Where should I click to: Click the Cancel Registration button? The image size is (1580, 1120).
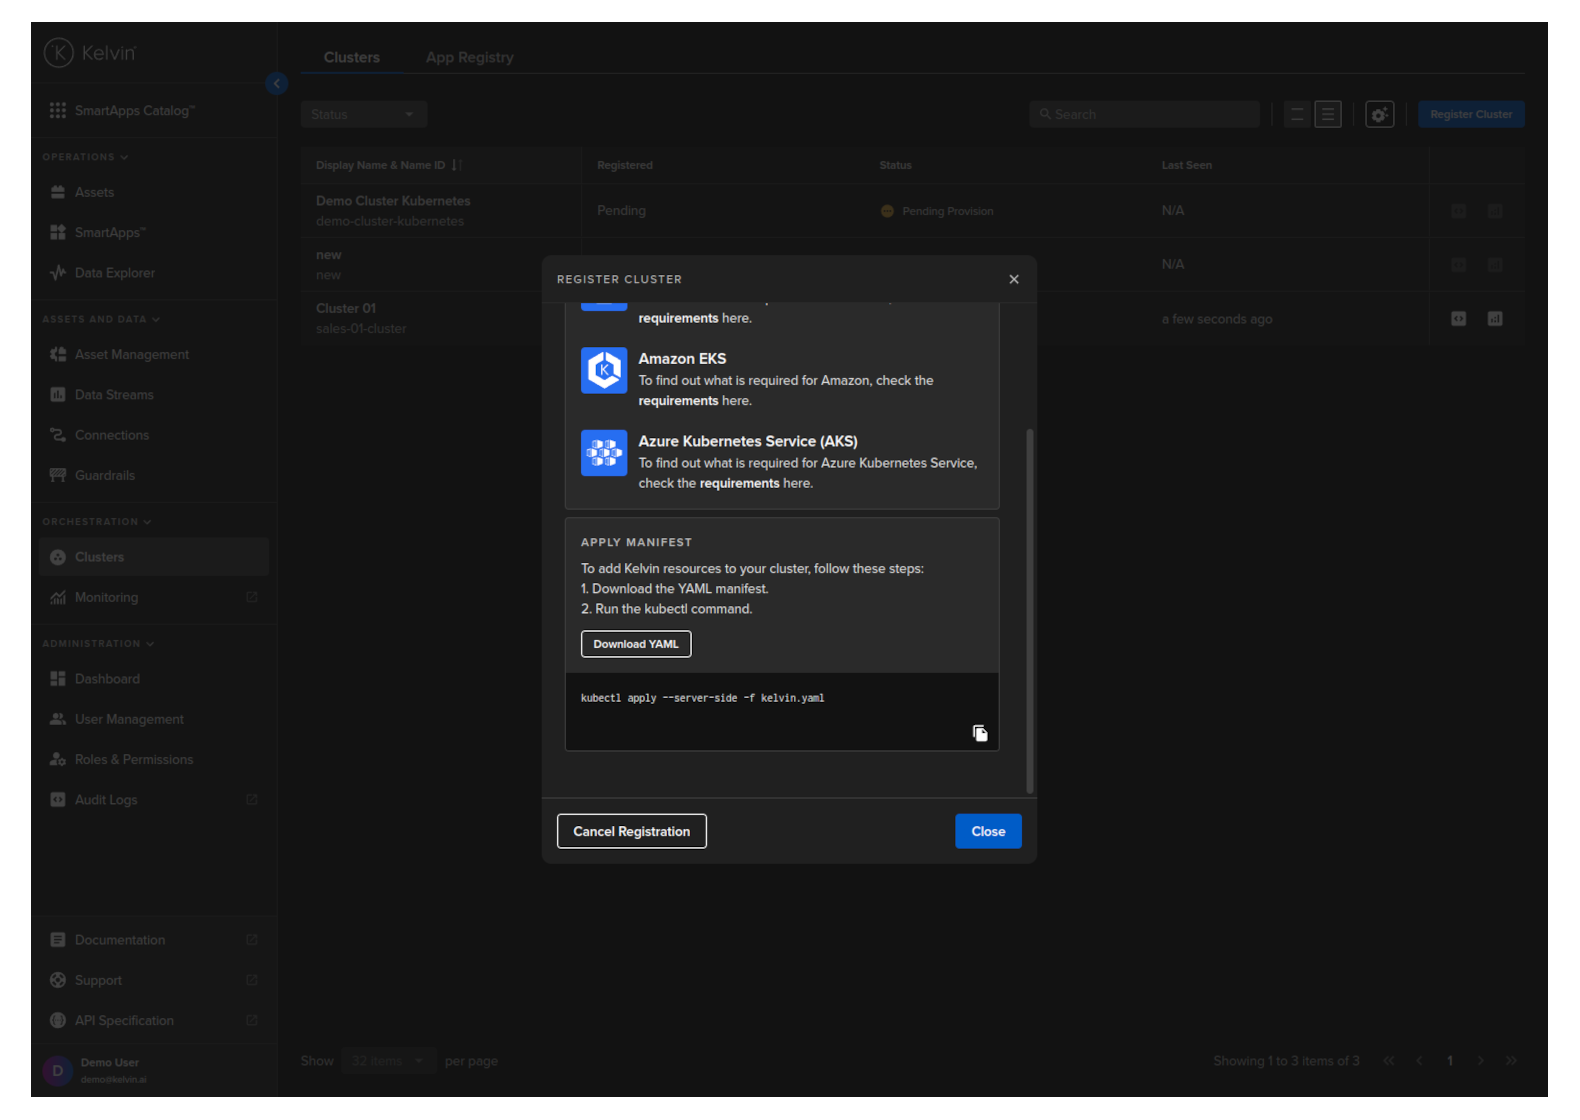[x=631, y=831]
